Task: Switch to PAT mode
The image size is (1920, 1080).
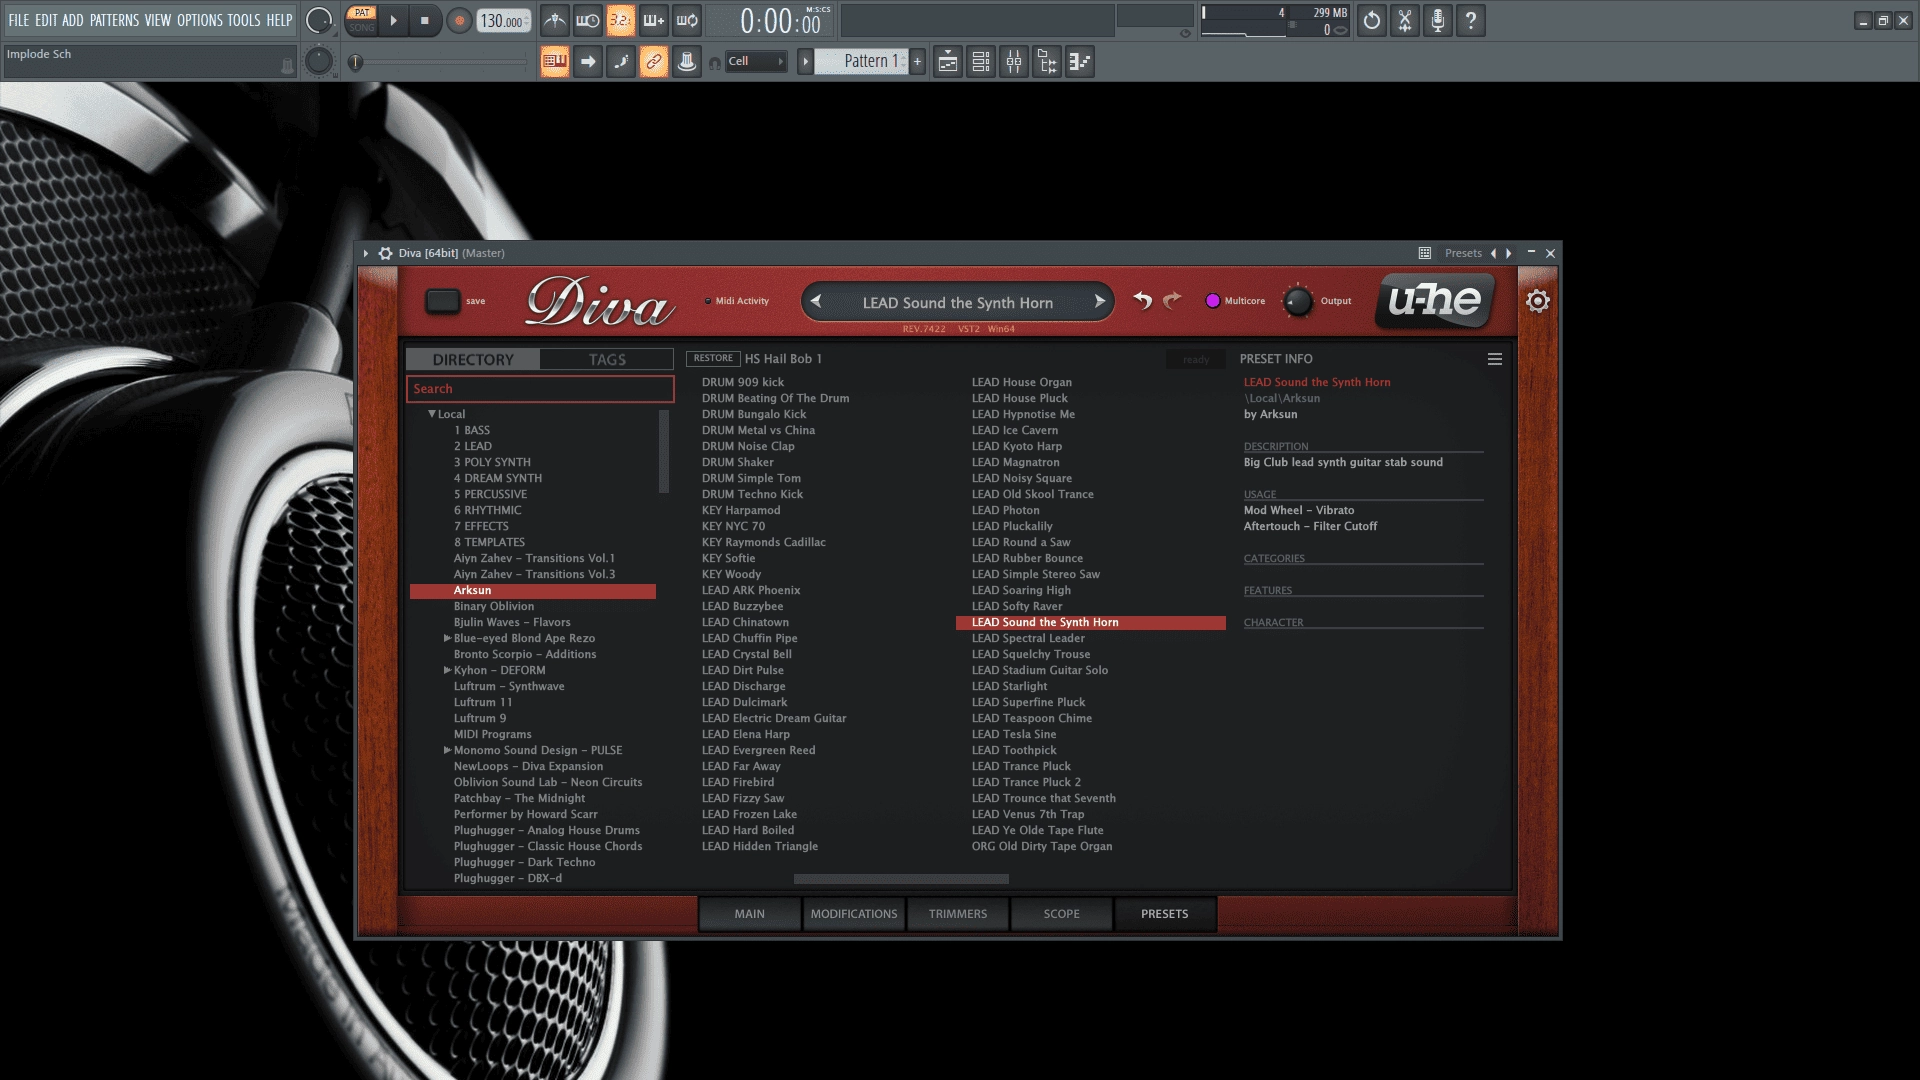Action: (362, 13)
